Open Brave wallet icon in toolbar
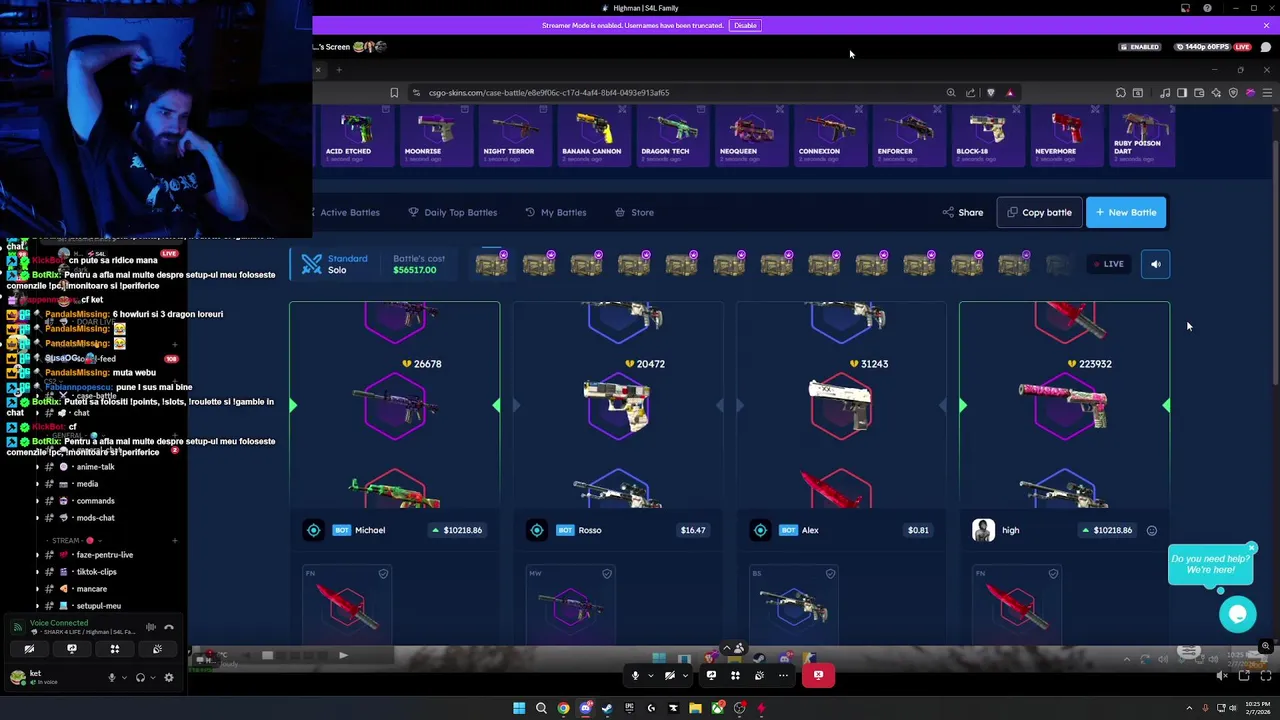Screen dimensions: 1280x720 pos(1199,93)
